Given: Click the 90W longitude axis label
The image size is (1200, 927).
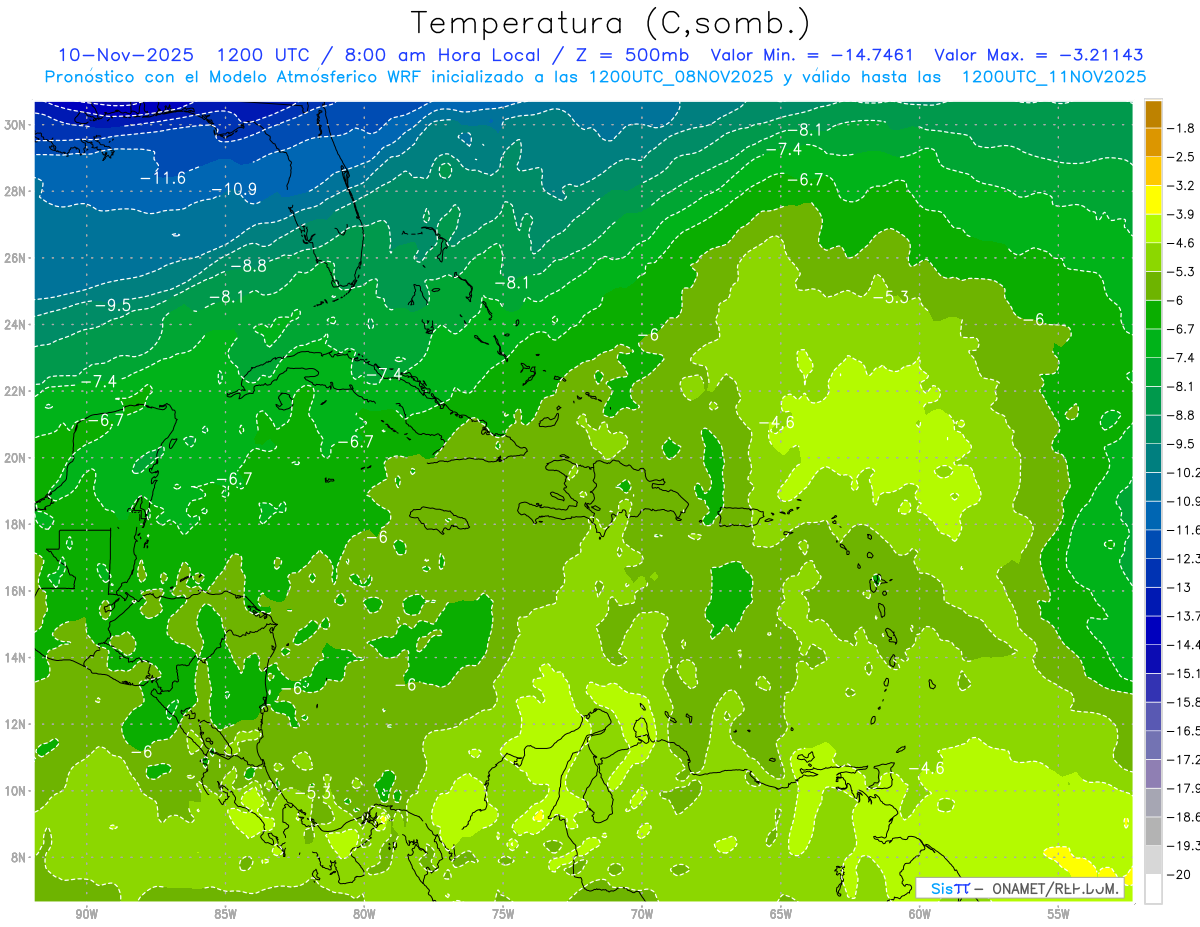Looking at the screenshot, I should pos(86,914).
